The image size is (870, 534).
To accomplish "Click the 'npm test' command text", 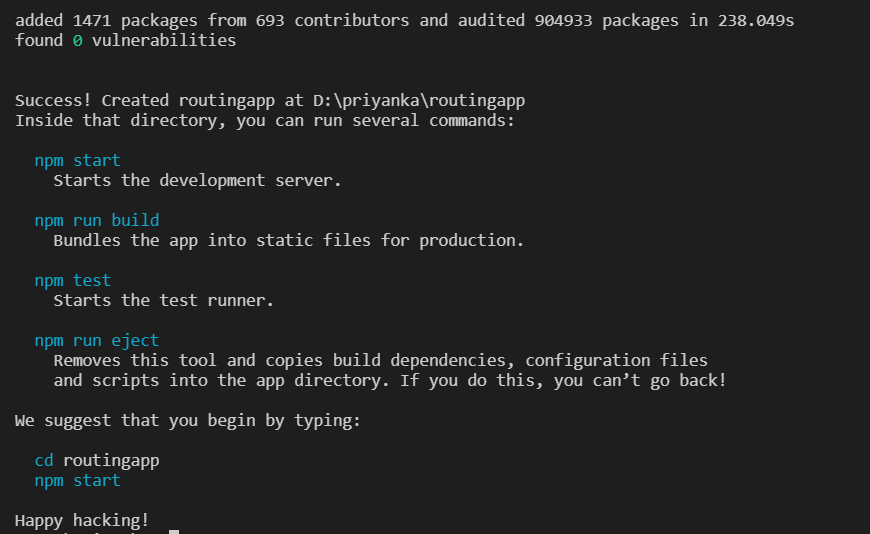I will click(x=73, y=280).
